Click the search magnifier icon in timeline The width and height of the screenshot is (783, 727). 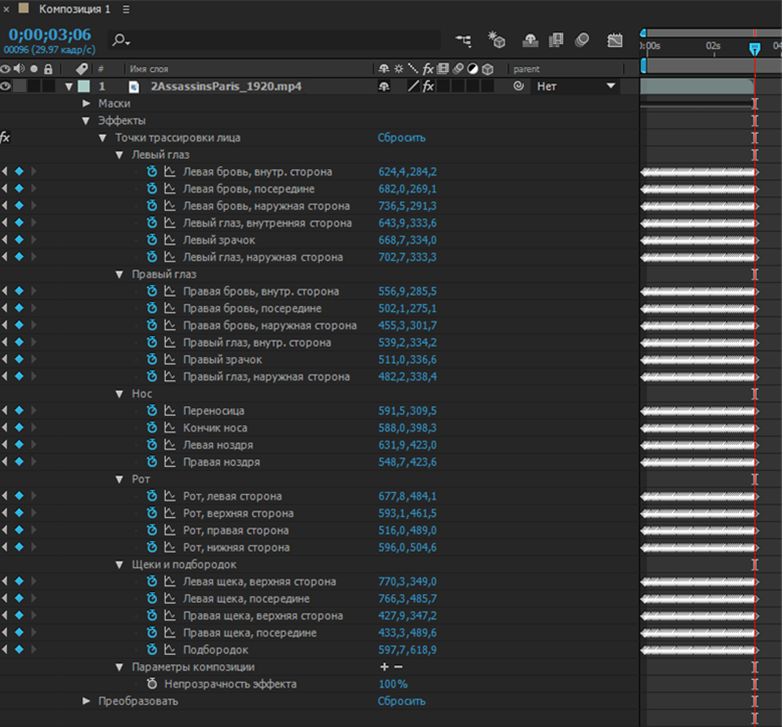point(120,41)
